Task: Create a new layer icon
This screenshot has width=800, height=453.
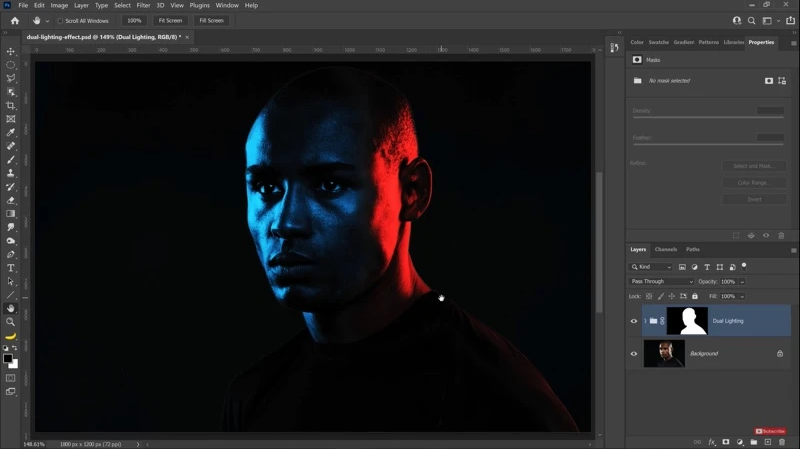Action: pyautogui.click(x=768, y=442)
